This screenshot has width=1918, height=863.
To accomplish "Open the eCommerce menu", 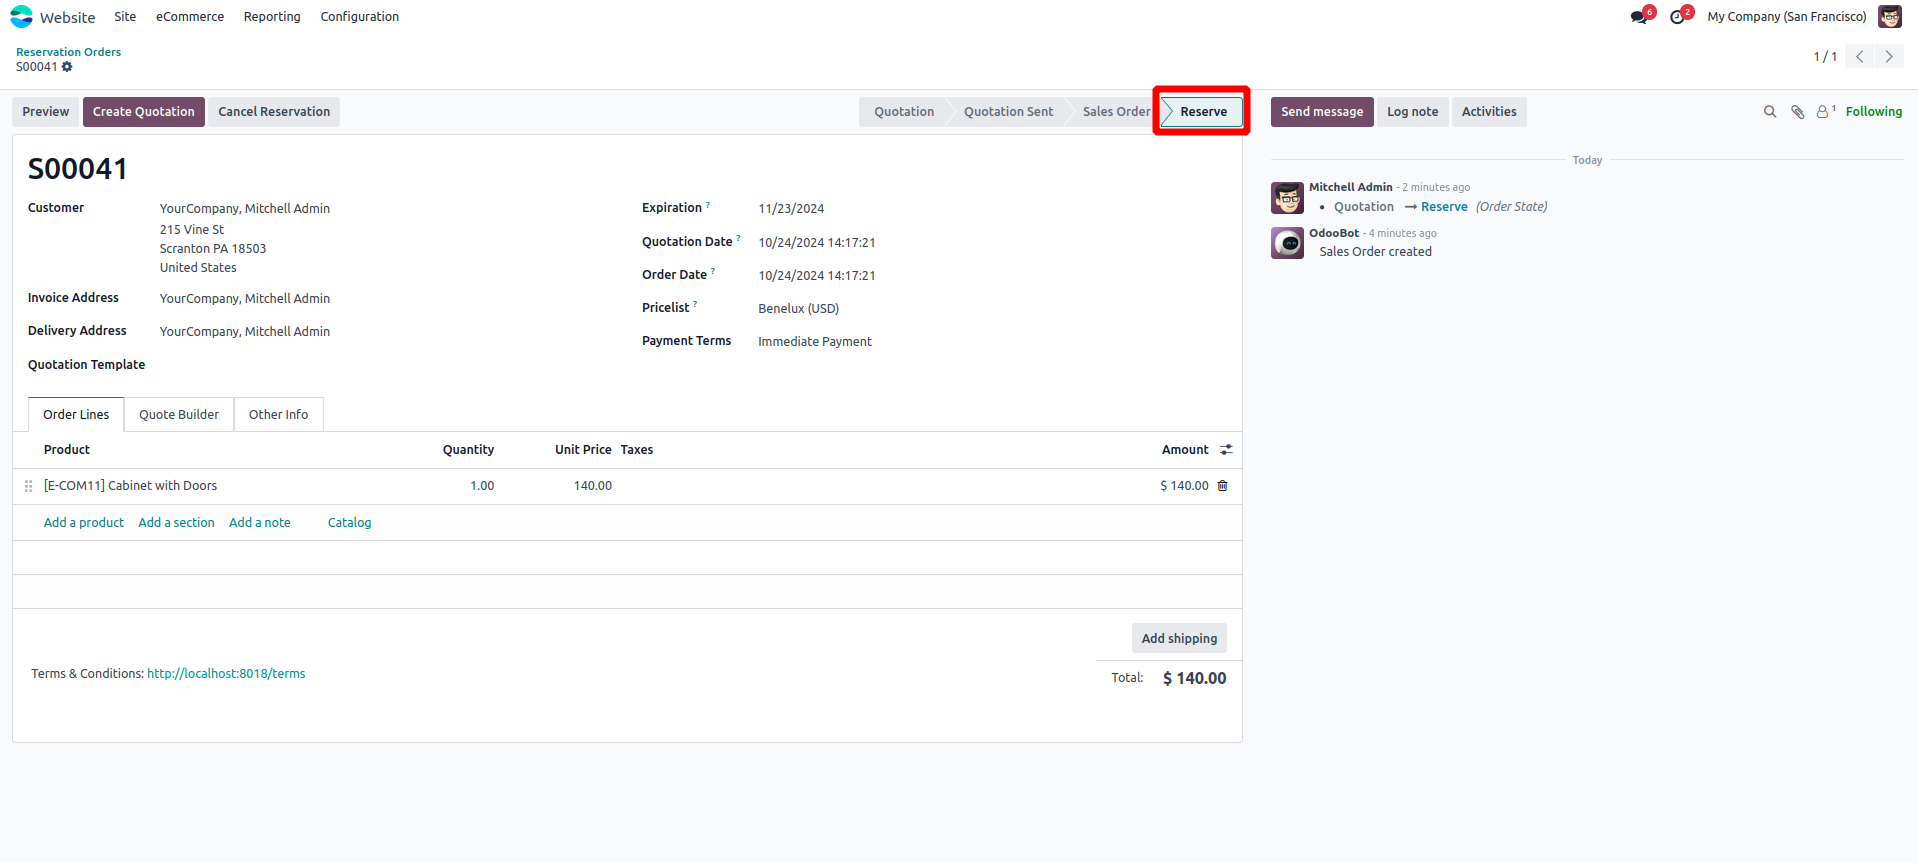I will tap(190, 17).
